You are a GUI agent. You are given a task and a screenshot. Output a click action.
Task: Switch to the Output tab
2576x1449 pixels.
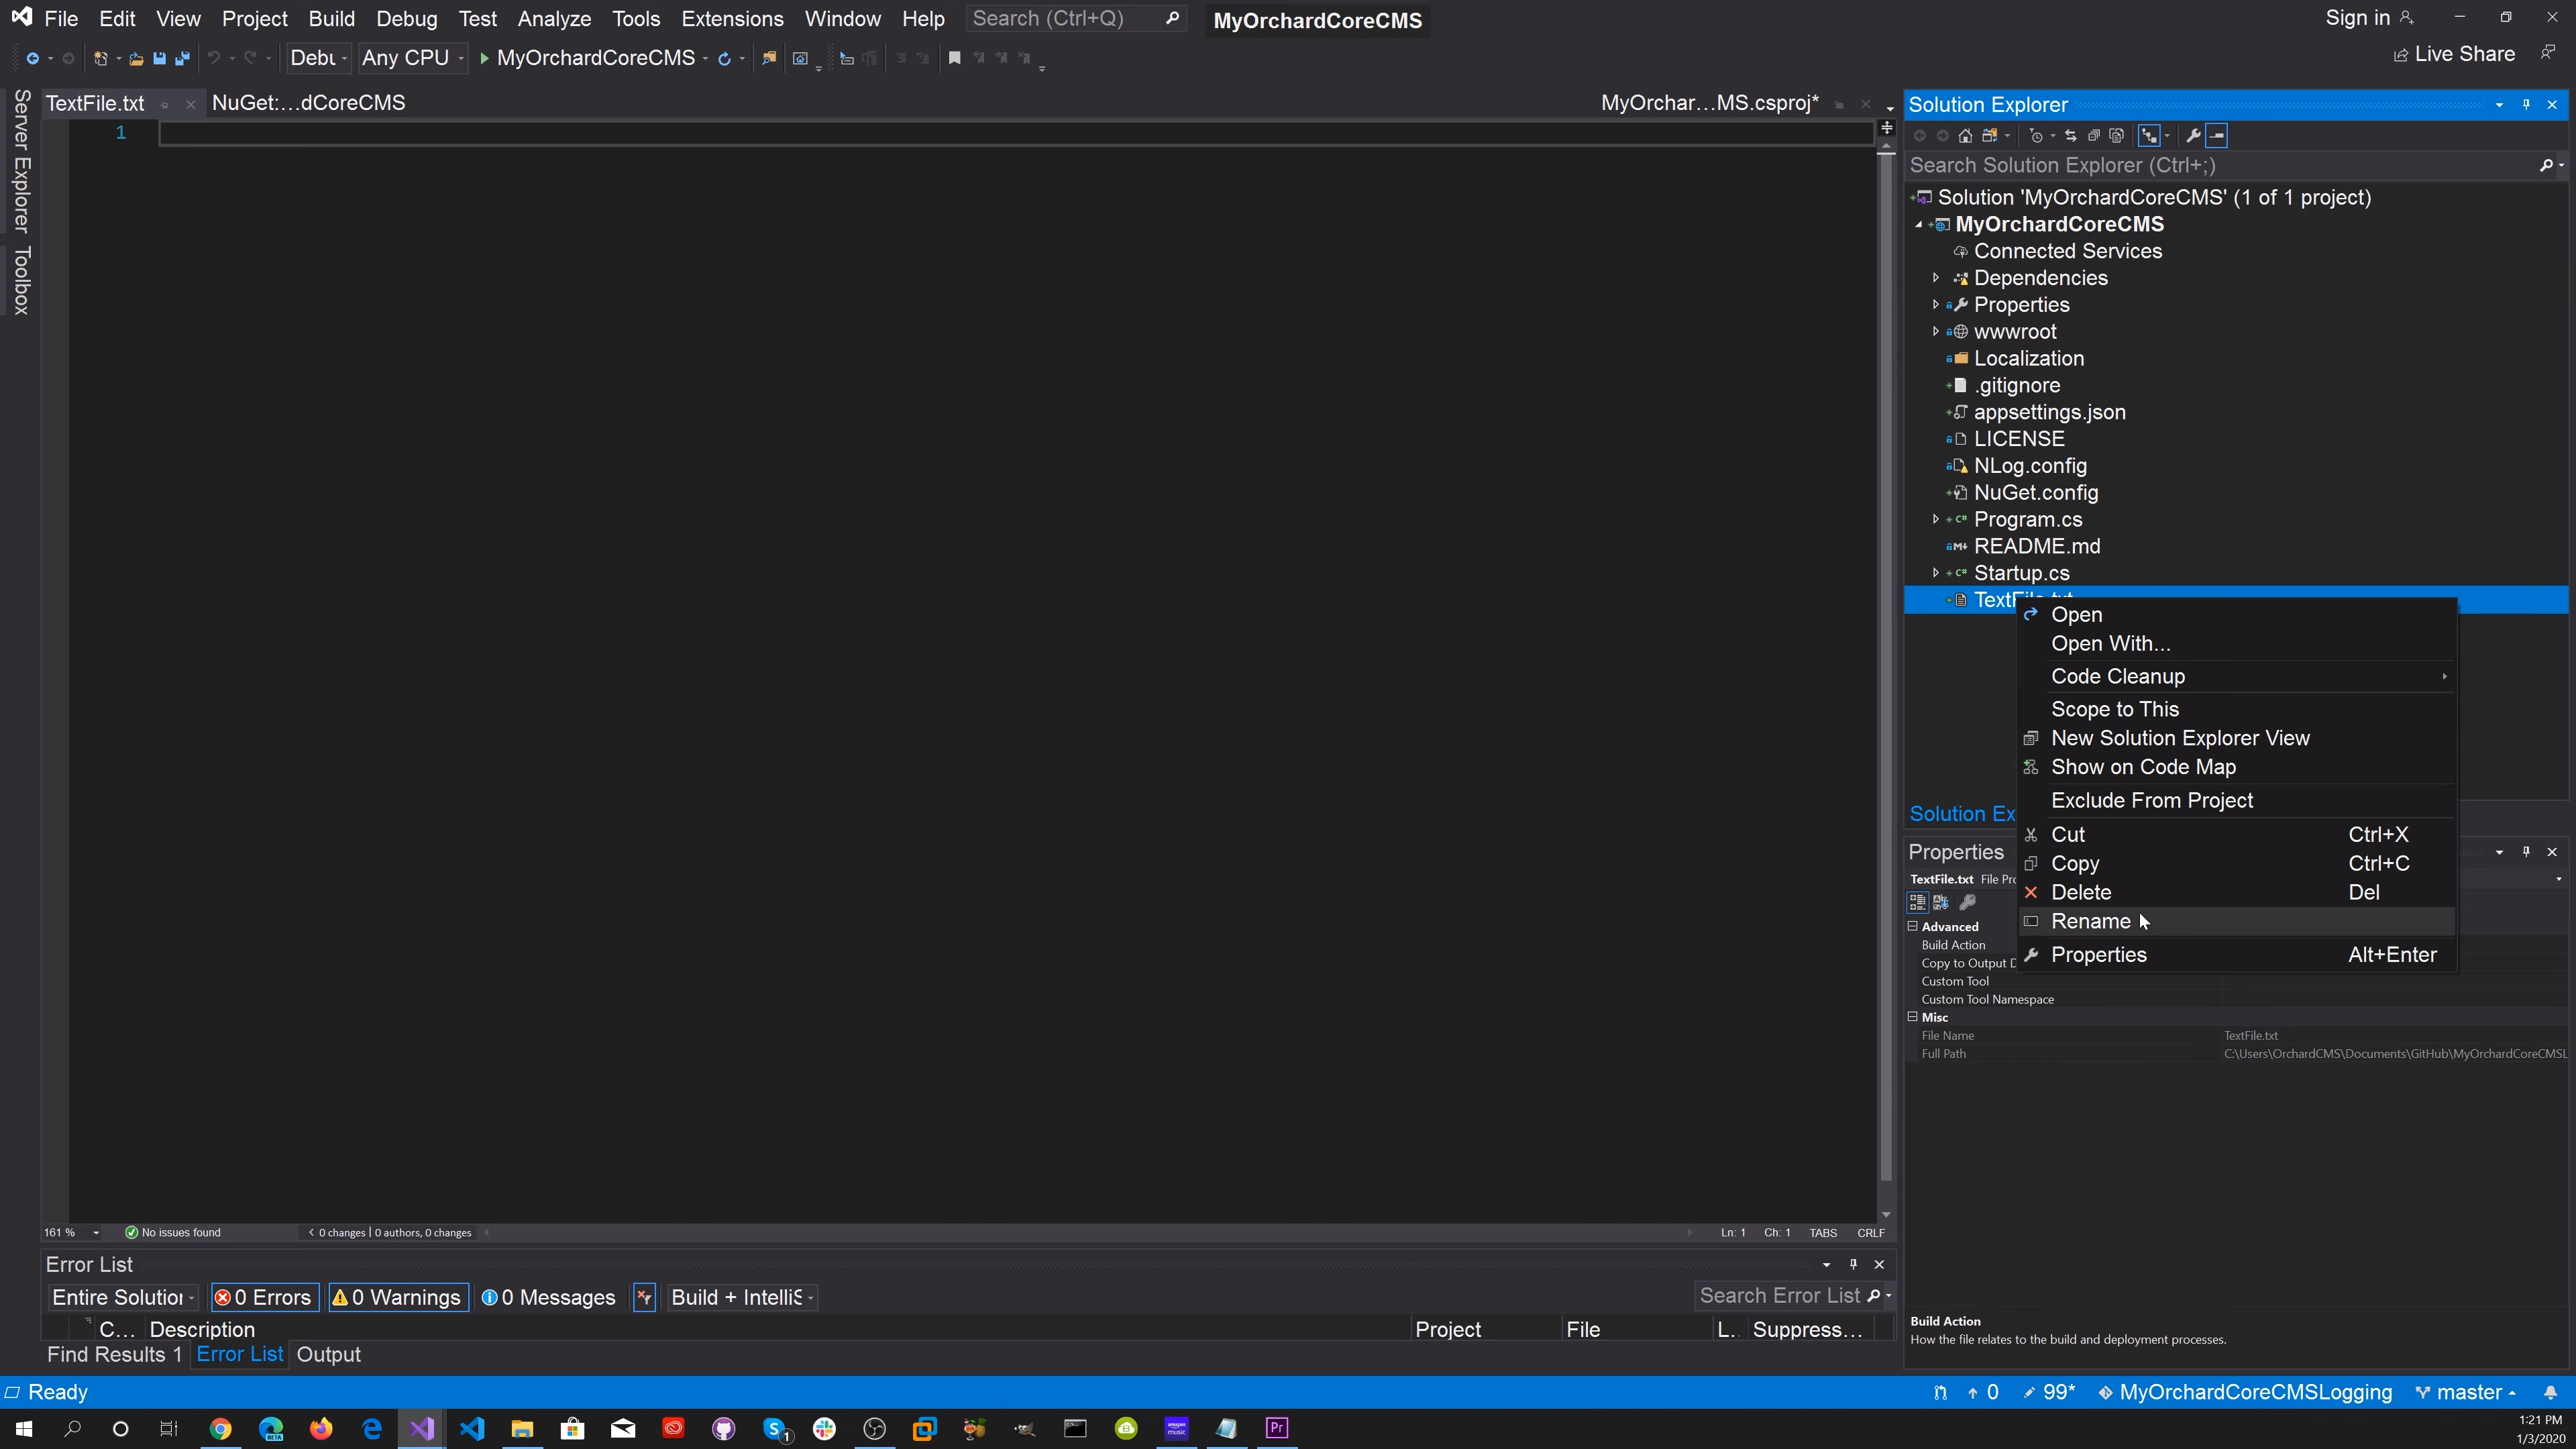[x=328, y=1354]
